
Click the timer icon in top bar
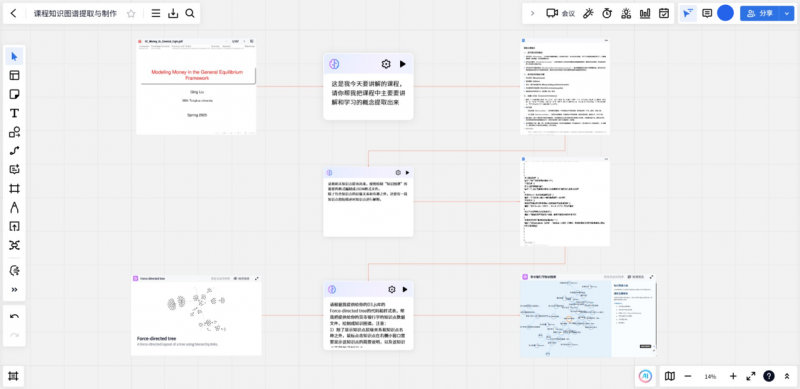click(607, 13)
